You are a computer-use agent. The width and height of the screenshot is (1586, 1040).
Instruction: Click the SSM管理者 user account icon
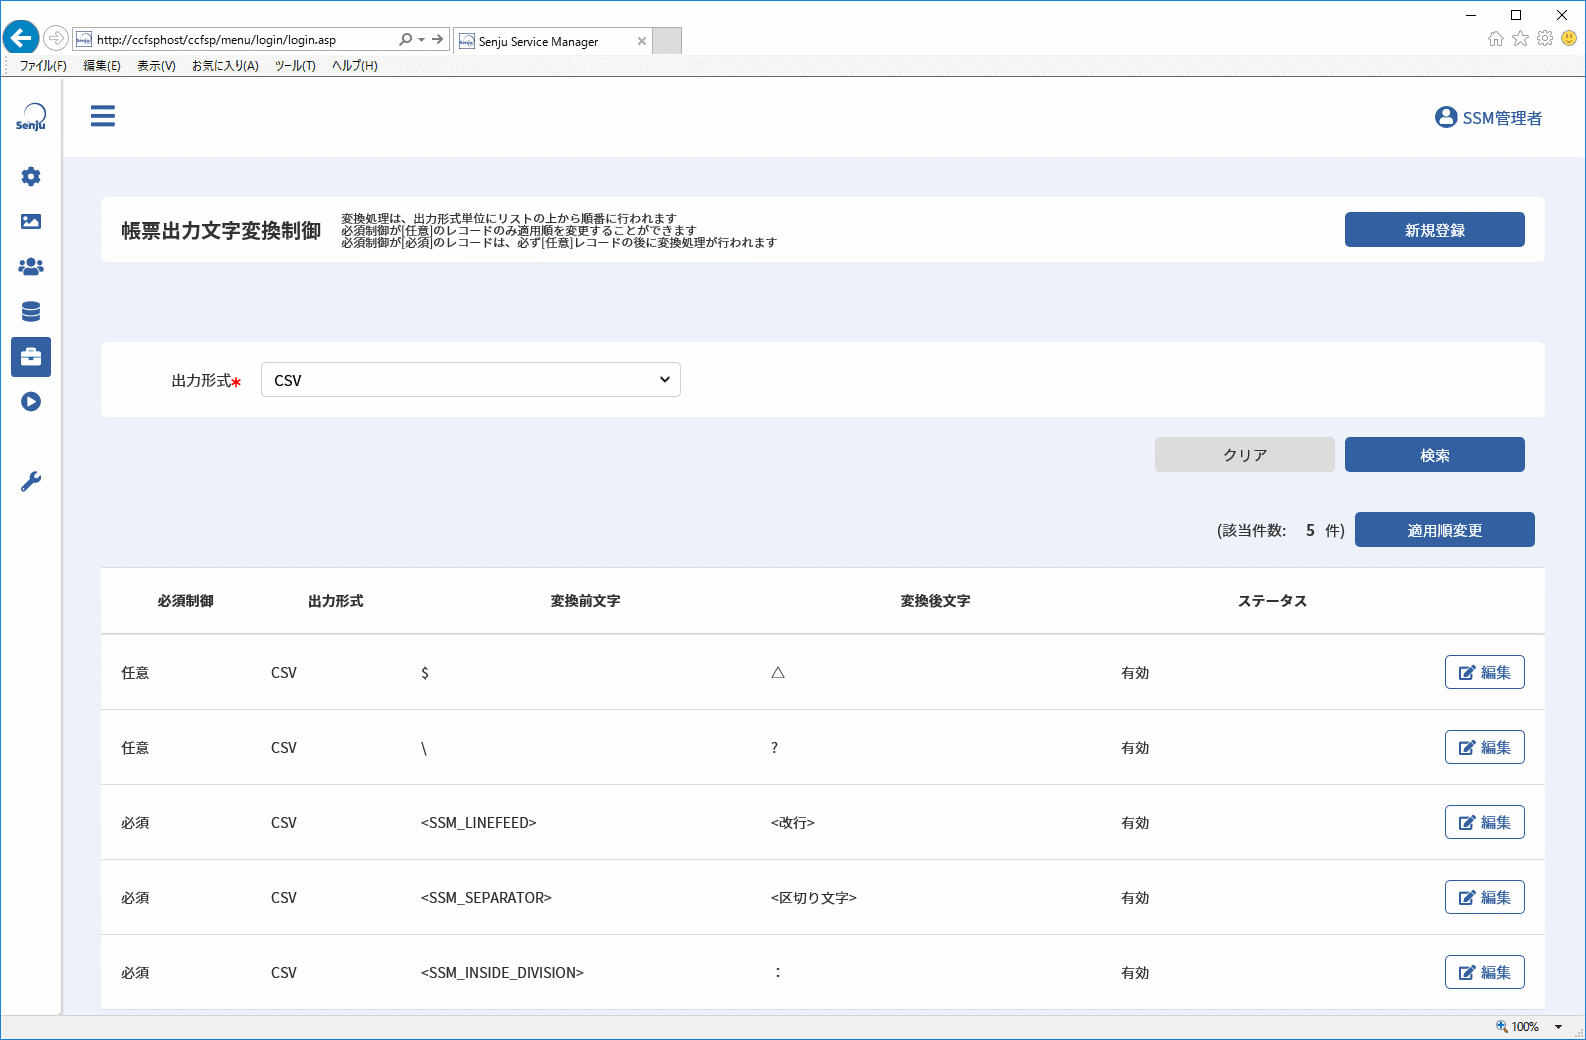point(1446,117)
